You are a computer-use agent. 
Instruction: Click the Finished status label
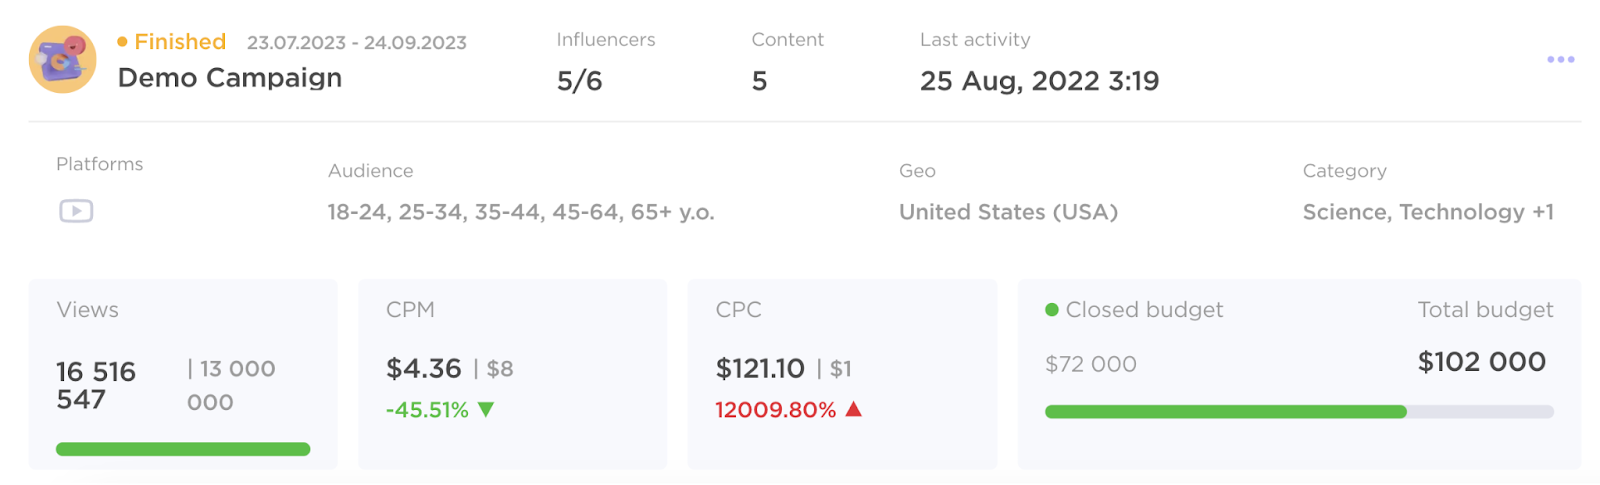[x=180, y=42]
